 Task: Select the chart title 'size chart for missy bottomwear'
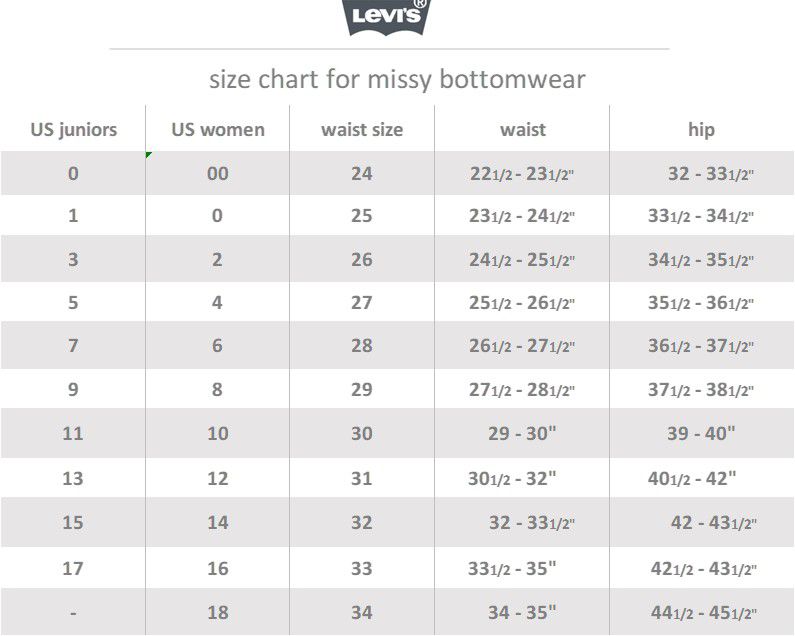[397, 79]
